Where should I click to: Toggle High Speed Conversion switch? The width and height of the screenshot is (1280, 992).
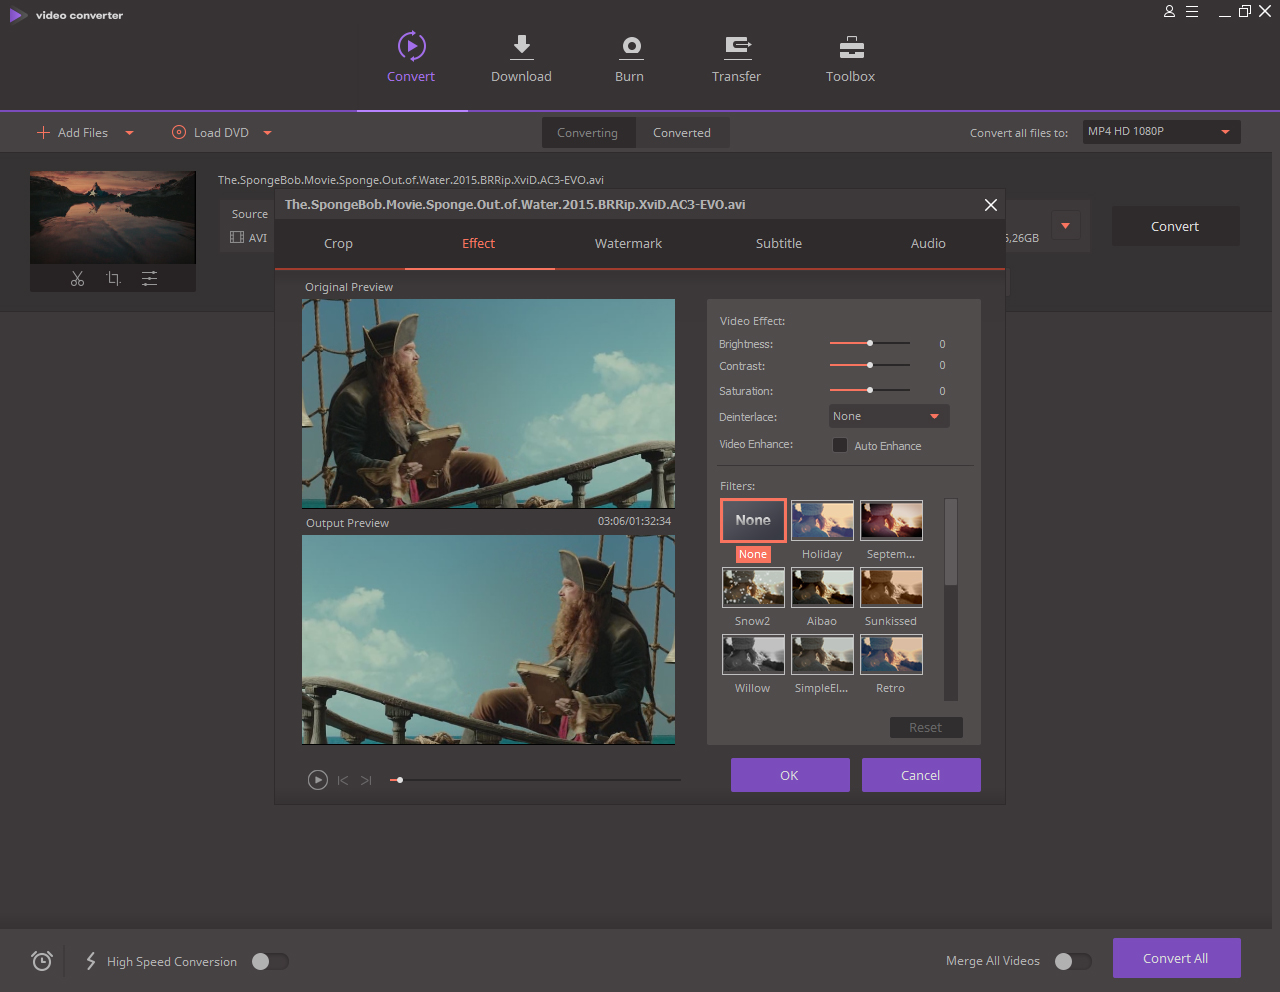(x=270, y=961)
